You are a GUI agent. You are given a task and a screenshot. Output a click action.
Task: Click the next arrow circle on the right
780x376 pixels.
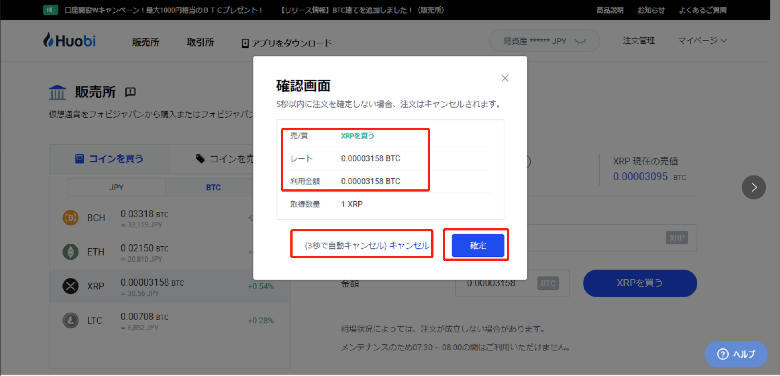[x=754, y=188]
